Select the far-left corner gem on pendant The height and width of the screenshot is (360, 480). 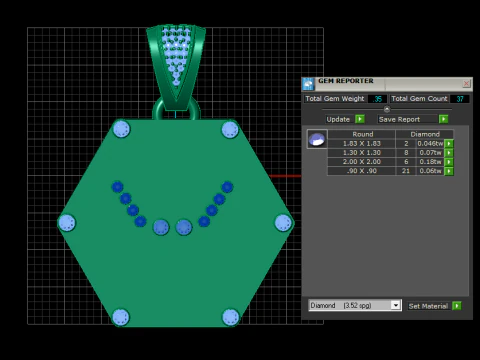point(67,223)
